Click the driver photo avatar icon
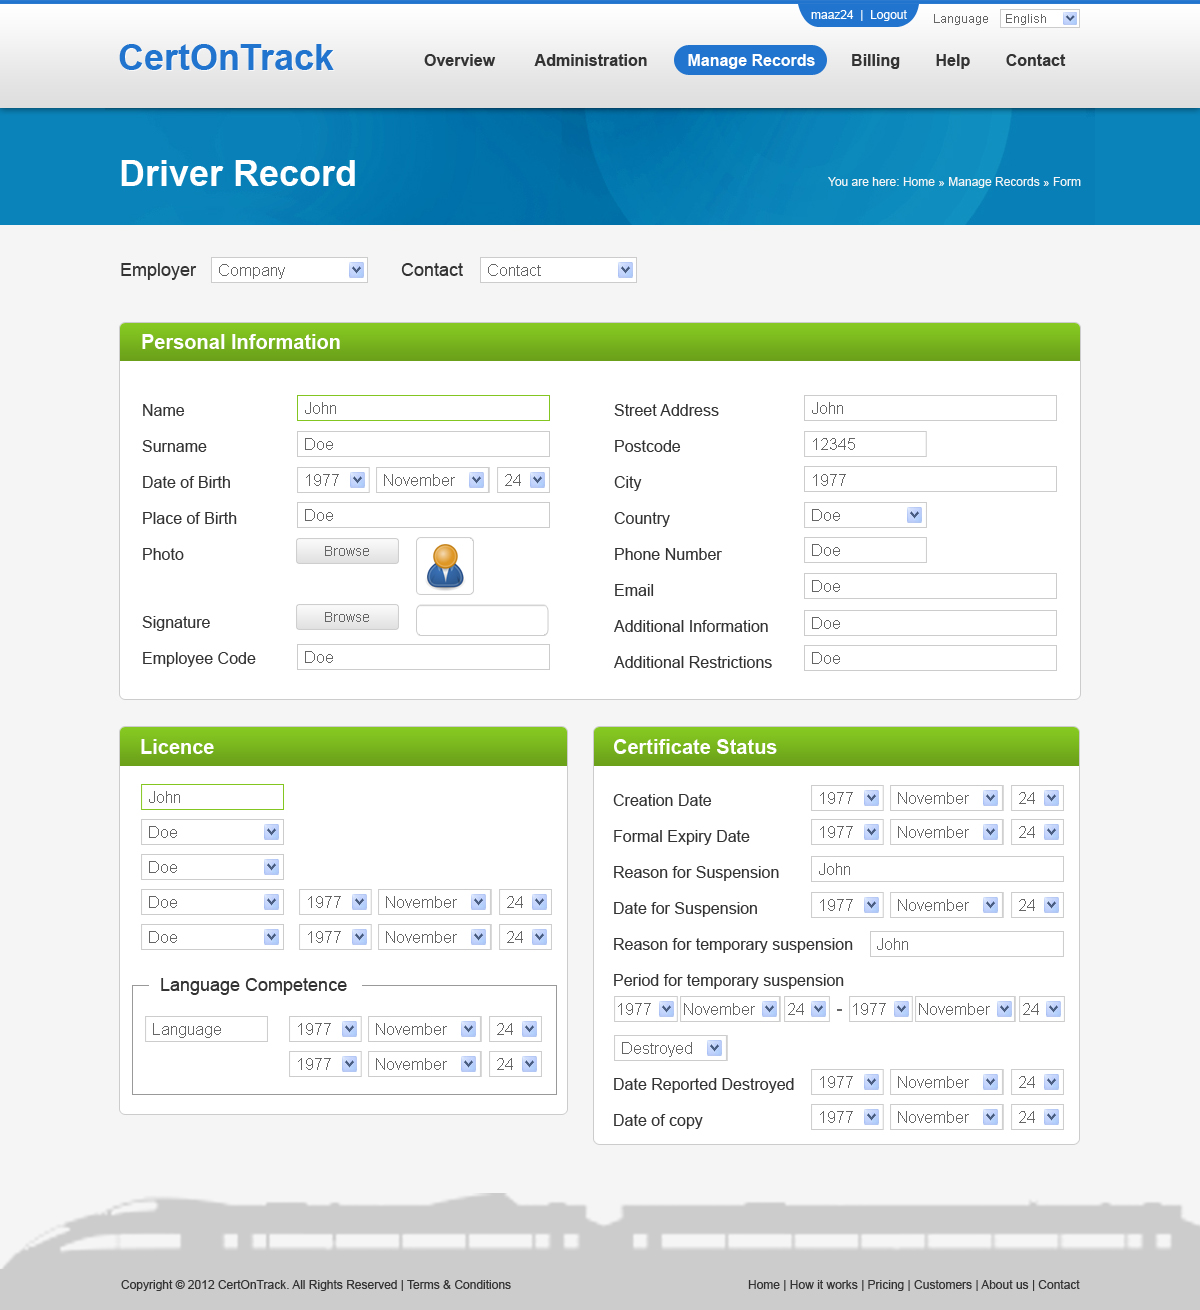 [445, 566]
